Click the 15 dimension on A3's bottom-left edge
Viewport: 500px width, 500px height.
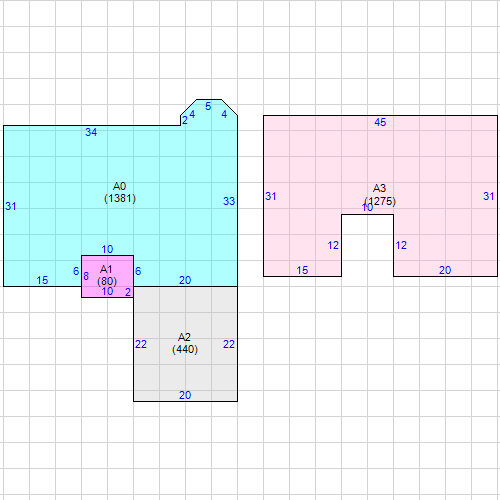pos(302,270)
